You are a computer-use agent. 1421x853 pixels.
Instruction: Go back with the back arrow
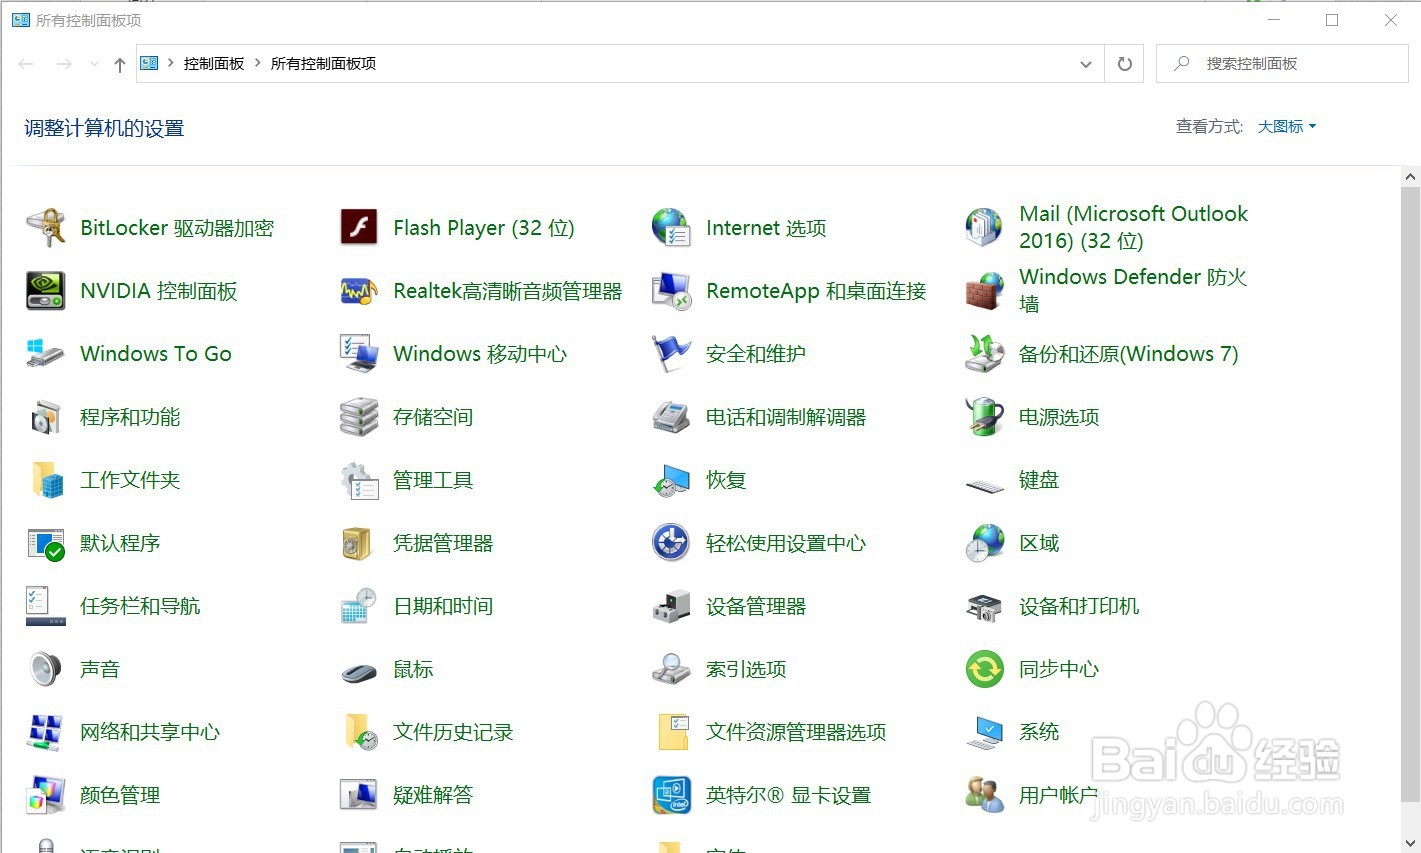[26, 64]
